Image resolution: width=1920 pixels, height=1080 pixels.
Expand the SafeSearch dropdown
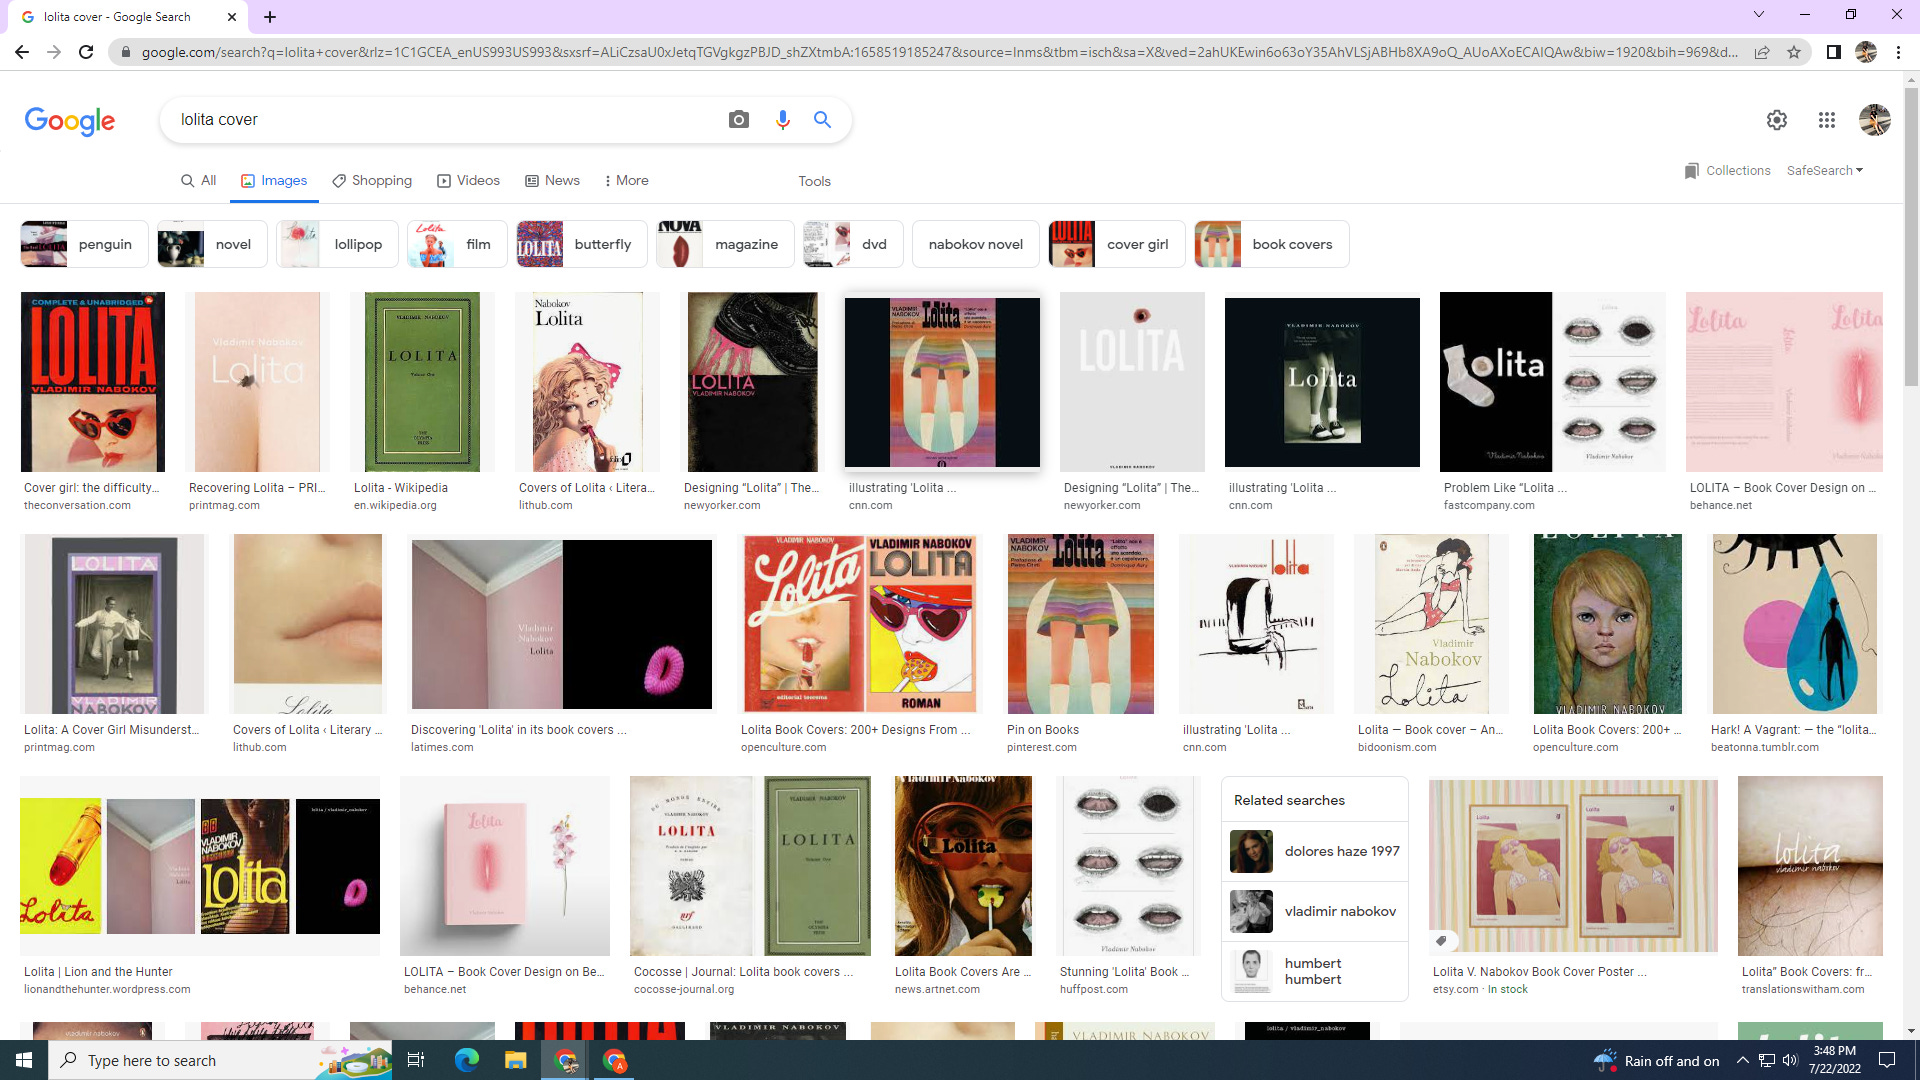point(1825,171)
